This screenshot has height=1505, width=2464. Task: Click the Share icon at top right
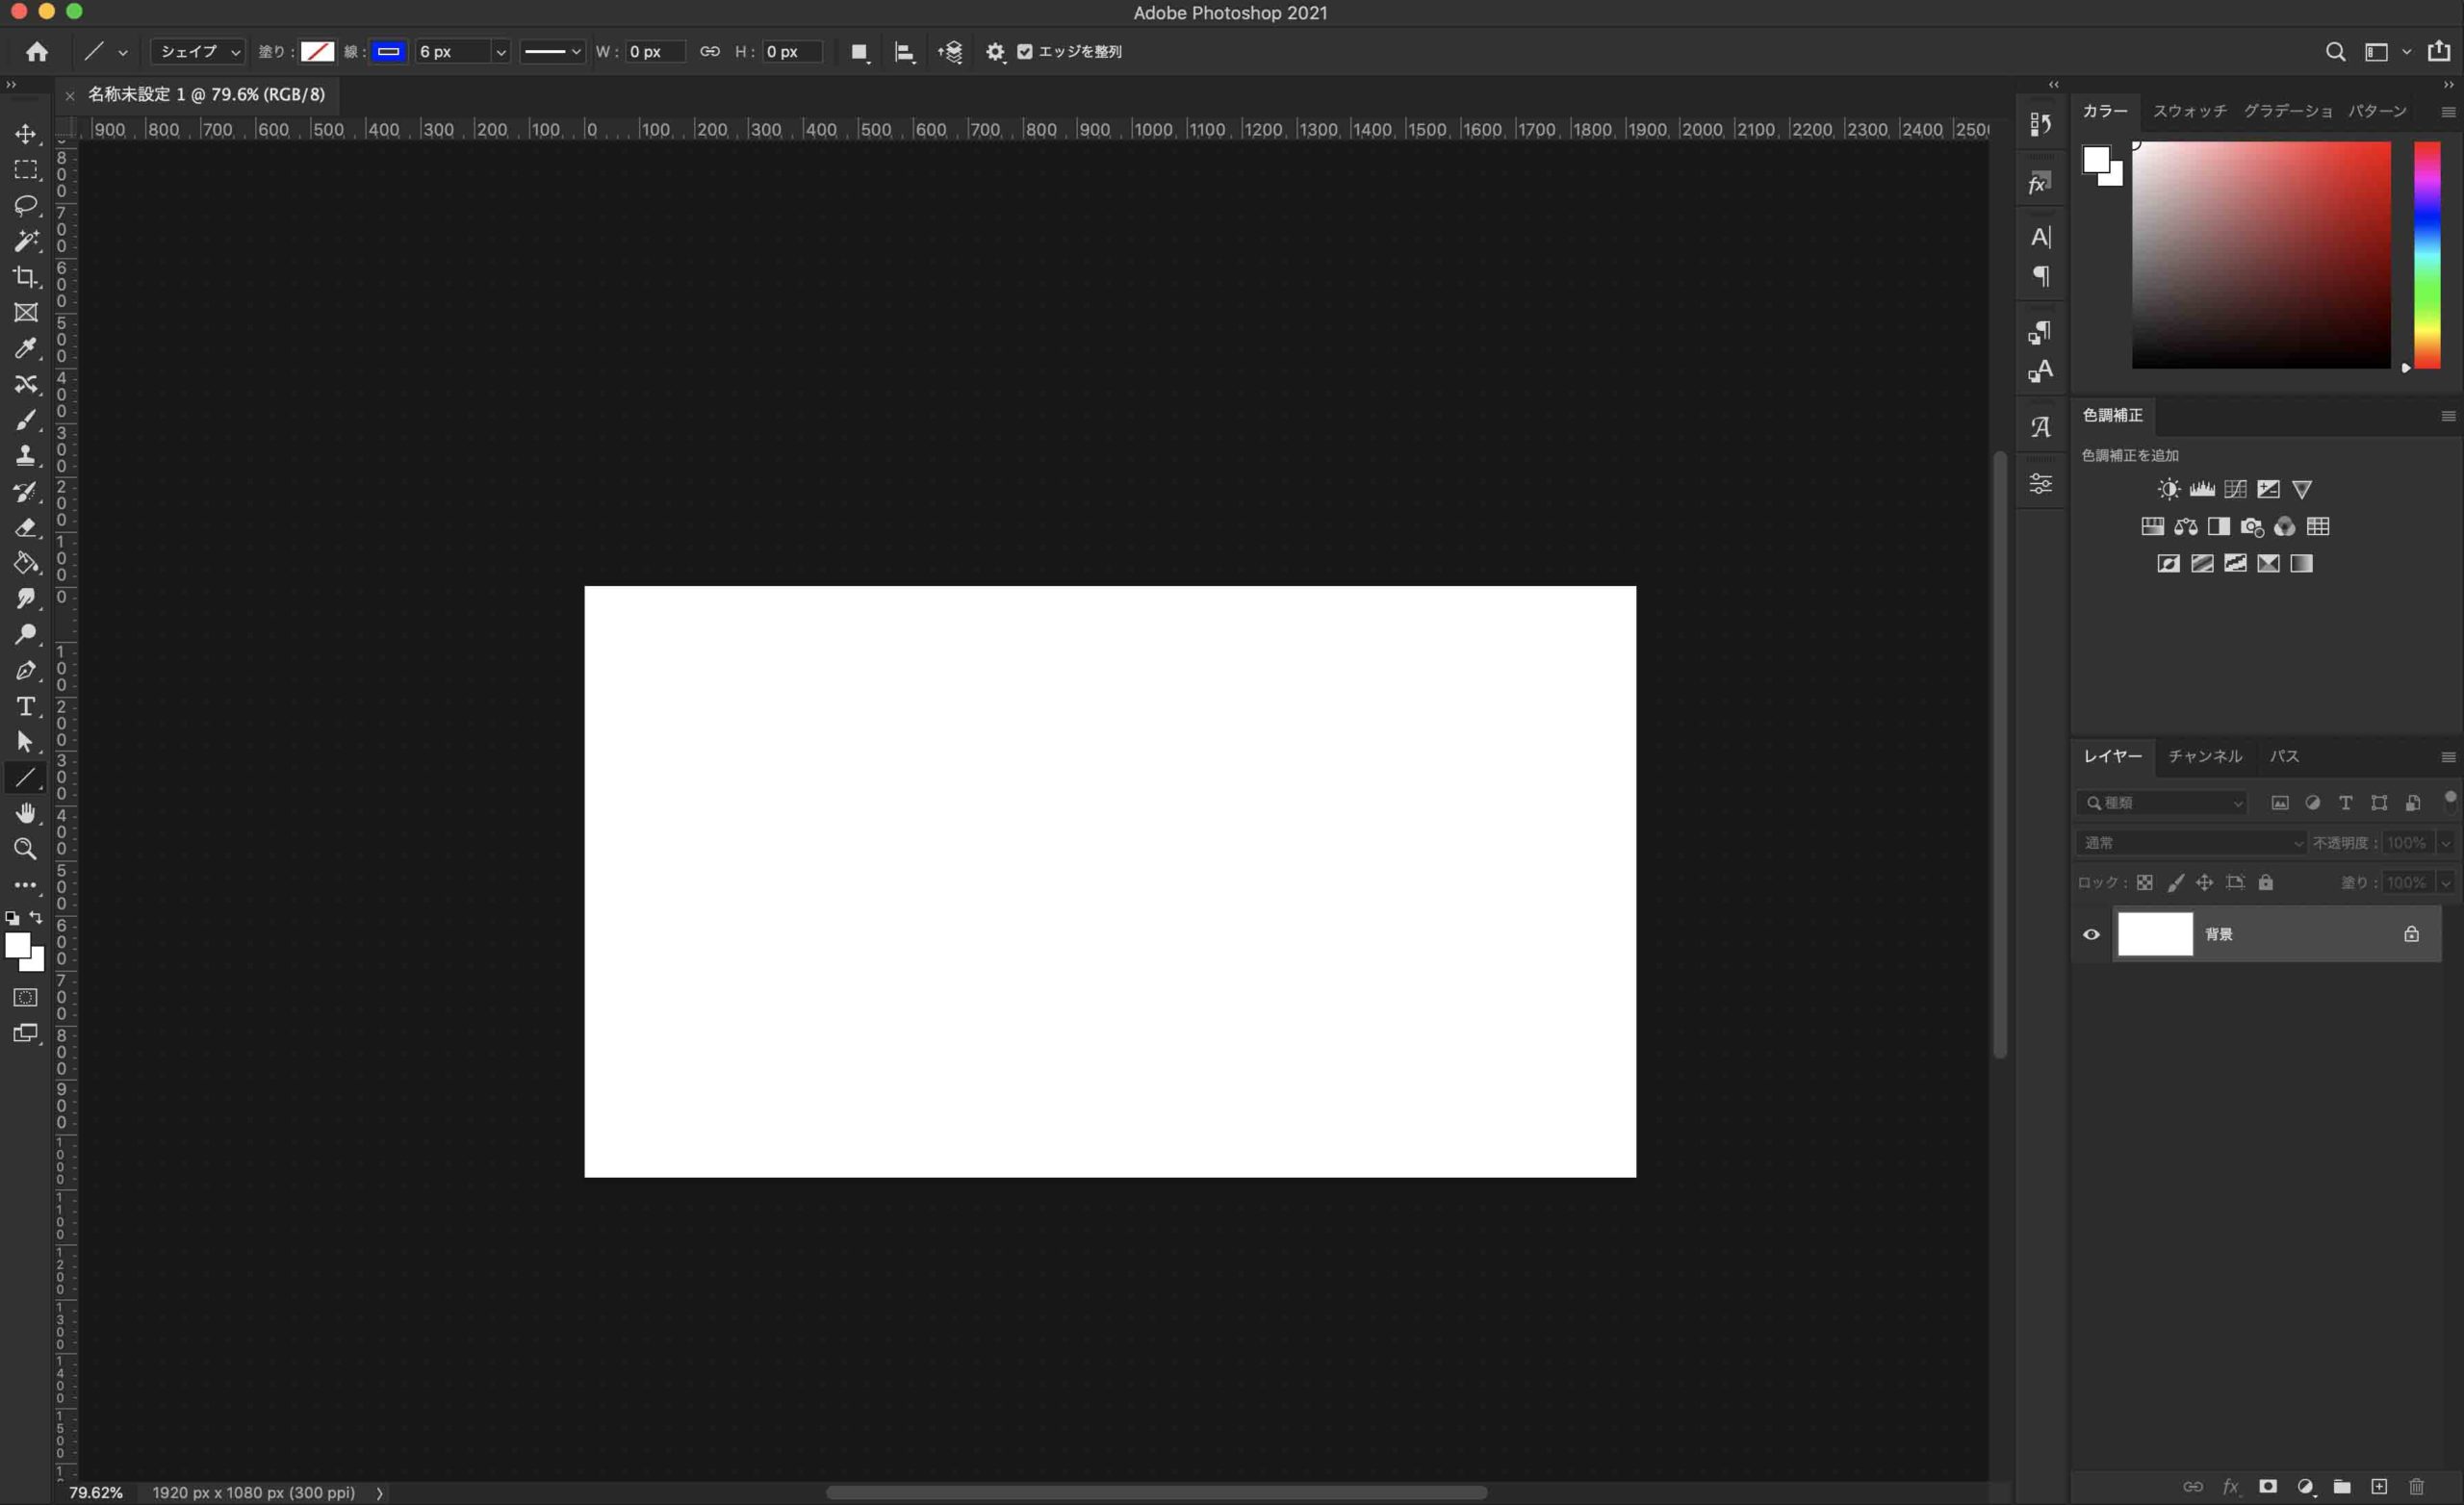(2439, 51)
